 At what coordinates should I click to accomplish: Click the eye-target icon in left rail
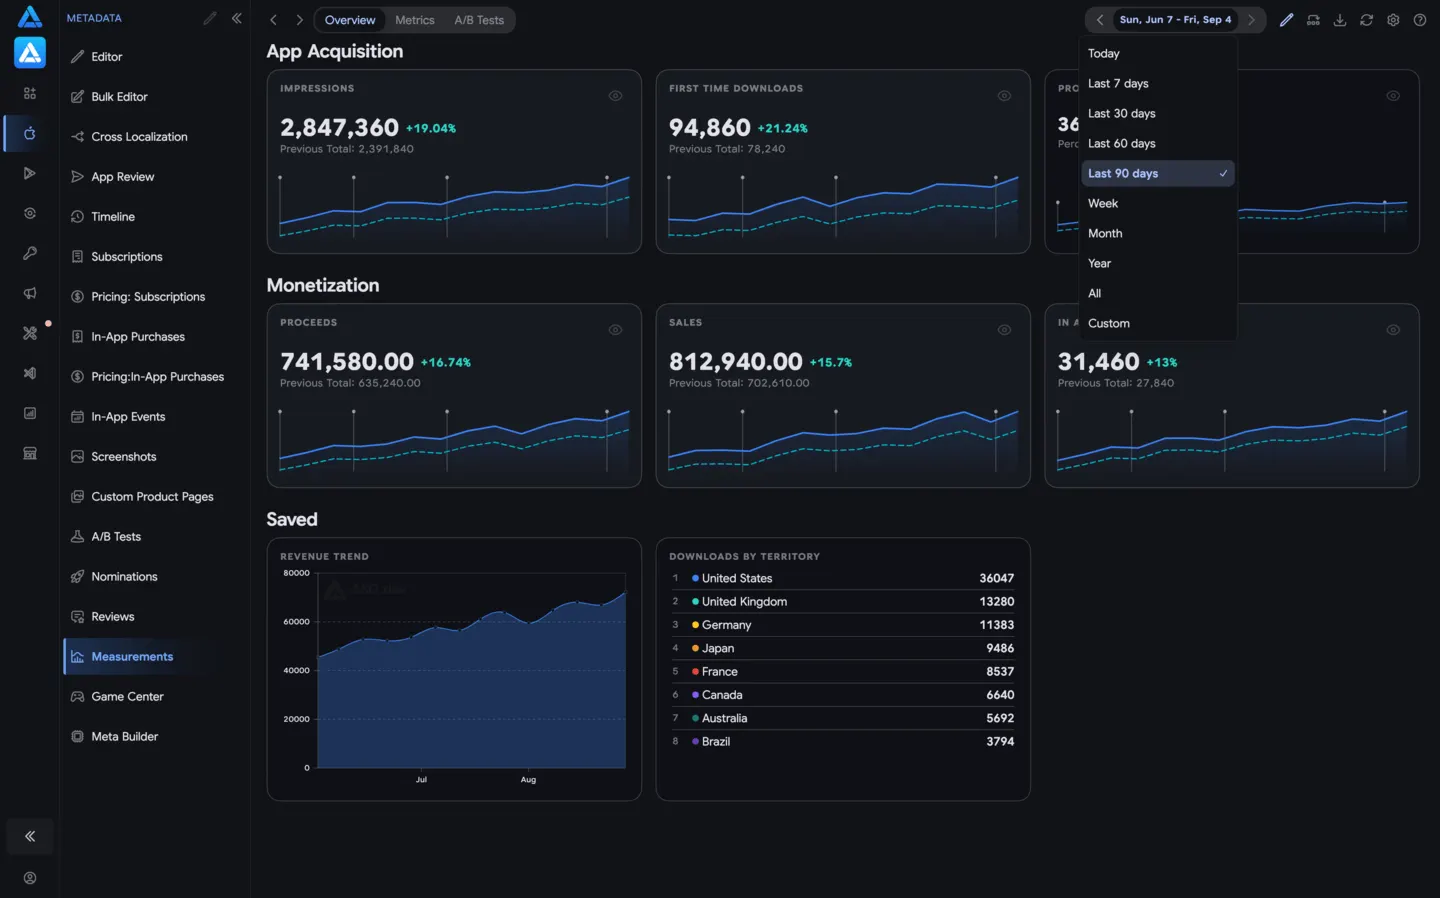click(x=30, y=213)
